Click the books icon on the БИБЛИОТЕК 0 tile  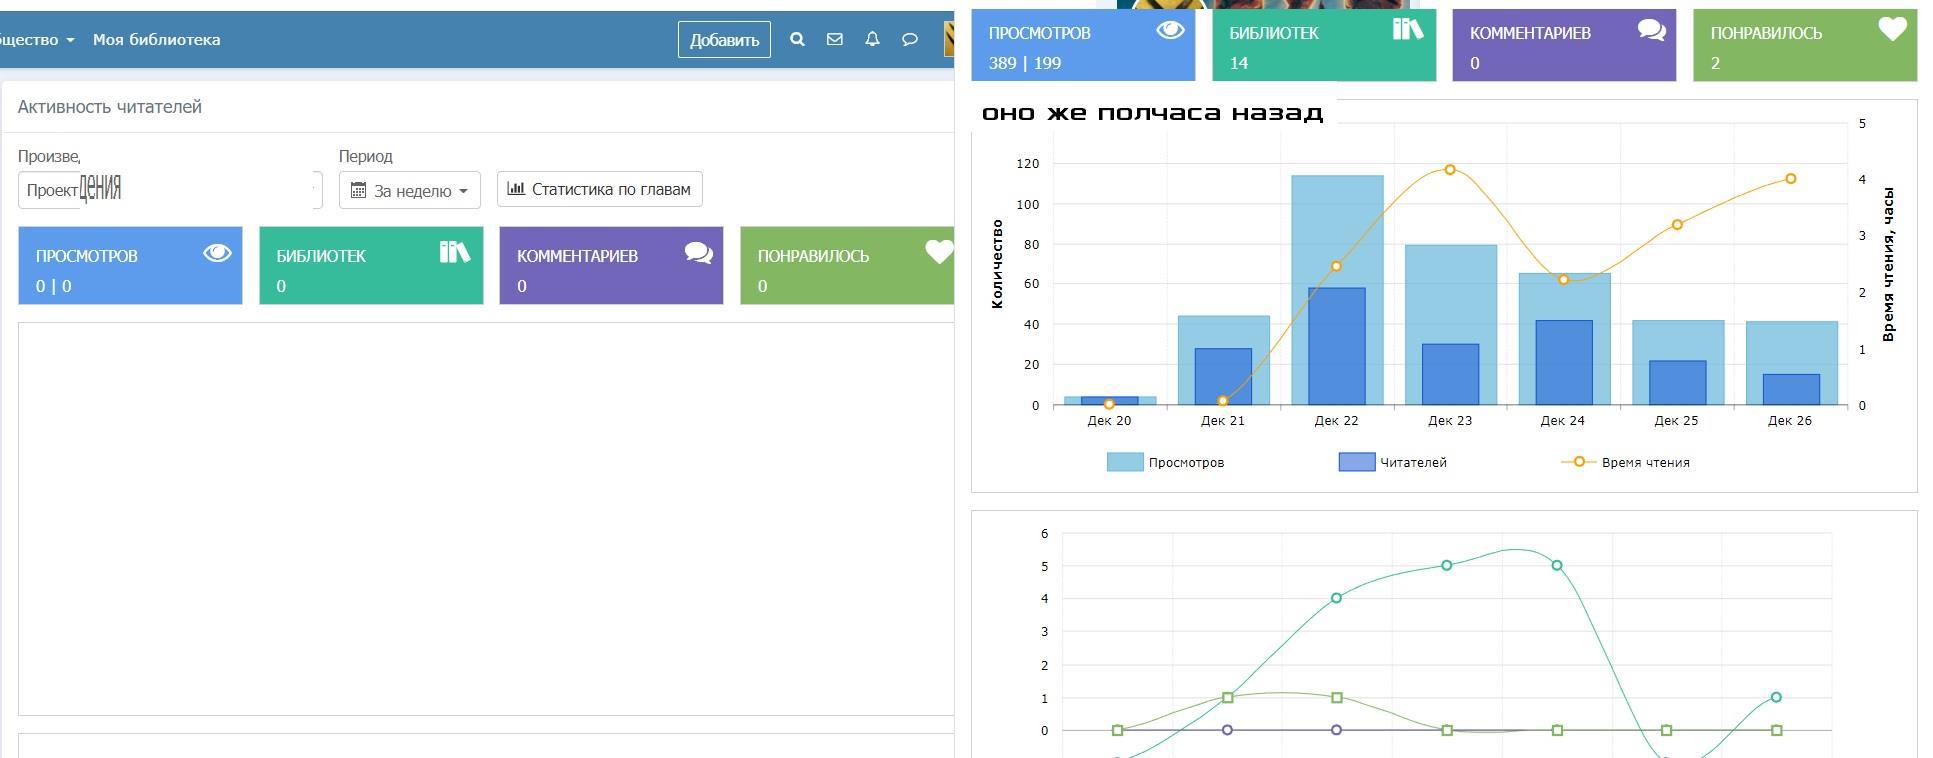(455, 252)
